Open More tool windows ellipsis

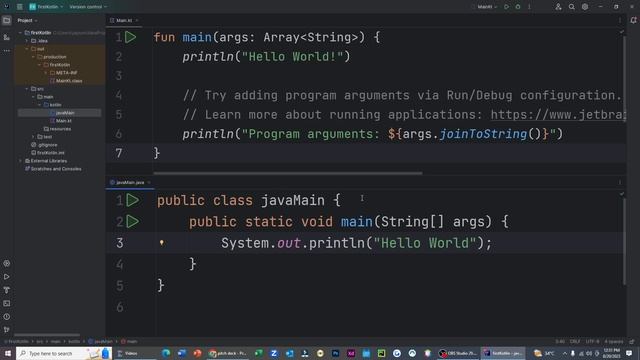7,51
